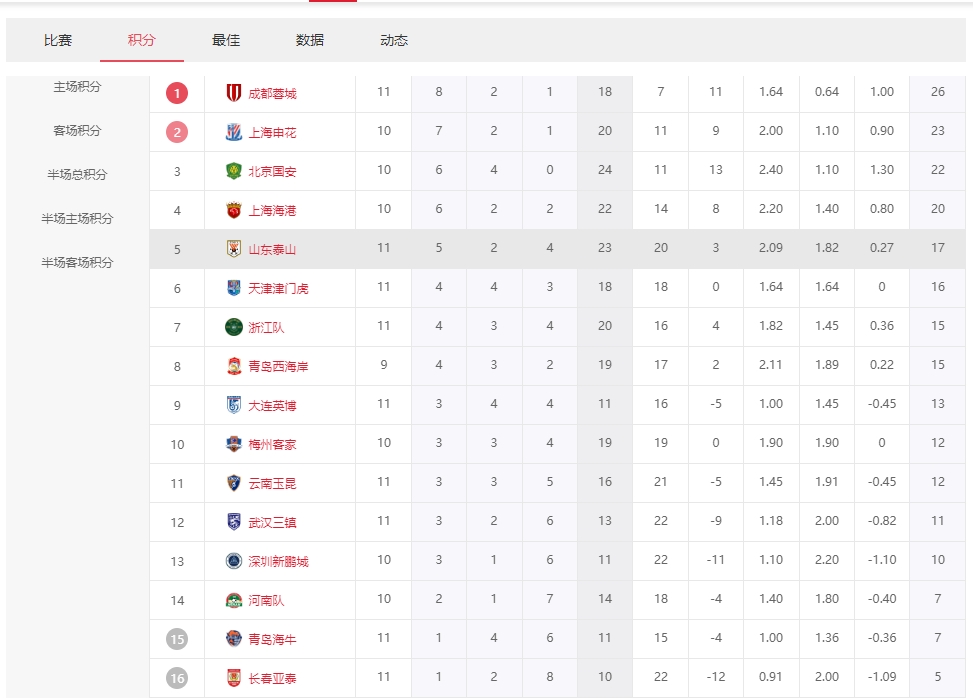
Task: Show 主场积分 (home standings) in the sidebar
Action: click(78, 87)
